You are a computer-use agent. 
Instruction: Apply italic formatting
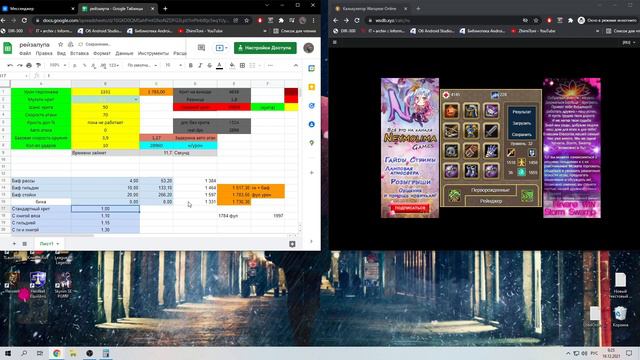click(200, 65)
